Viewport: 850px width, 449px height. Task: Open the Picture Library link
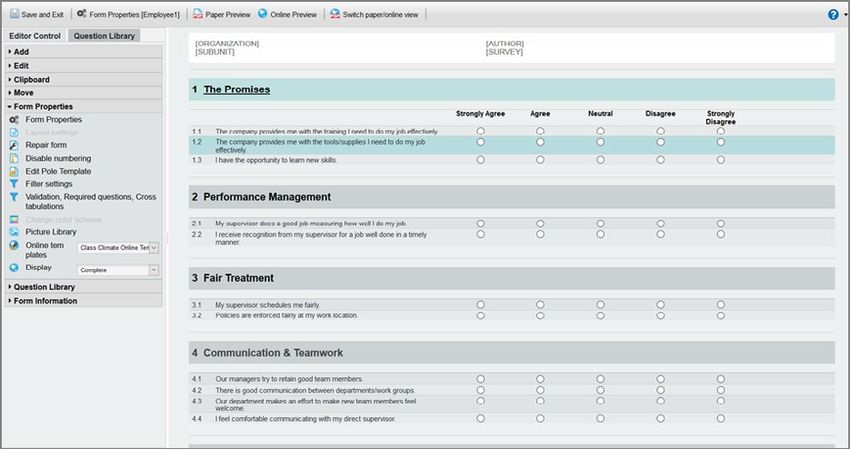[51, 232]
